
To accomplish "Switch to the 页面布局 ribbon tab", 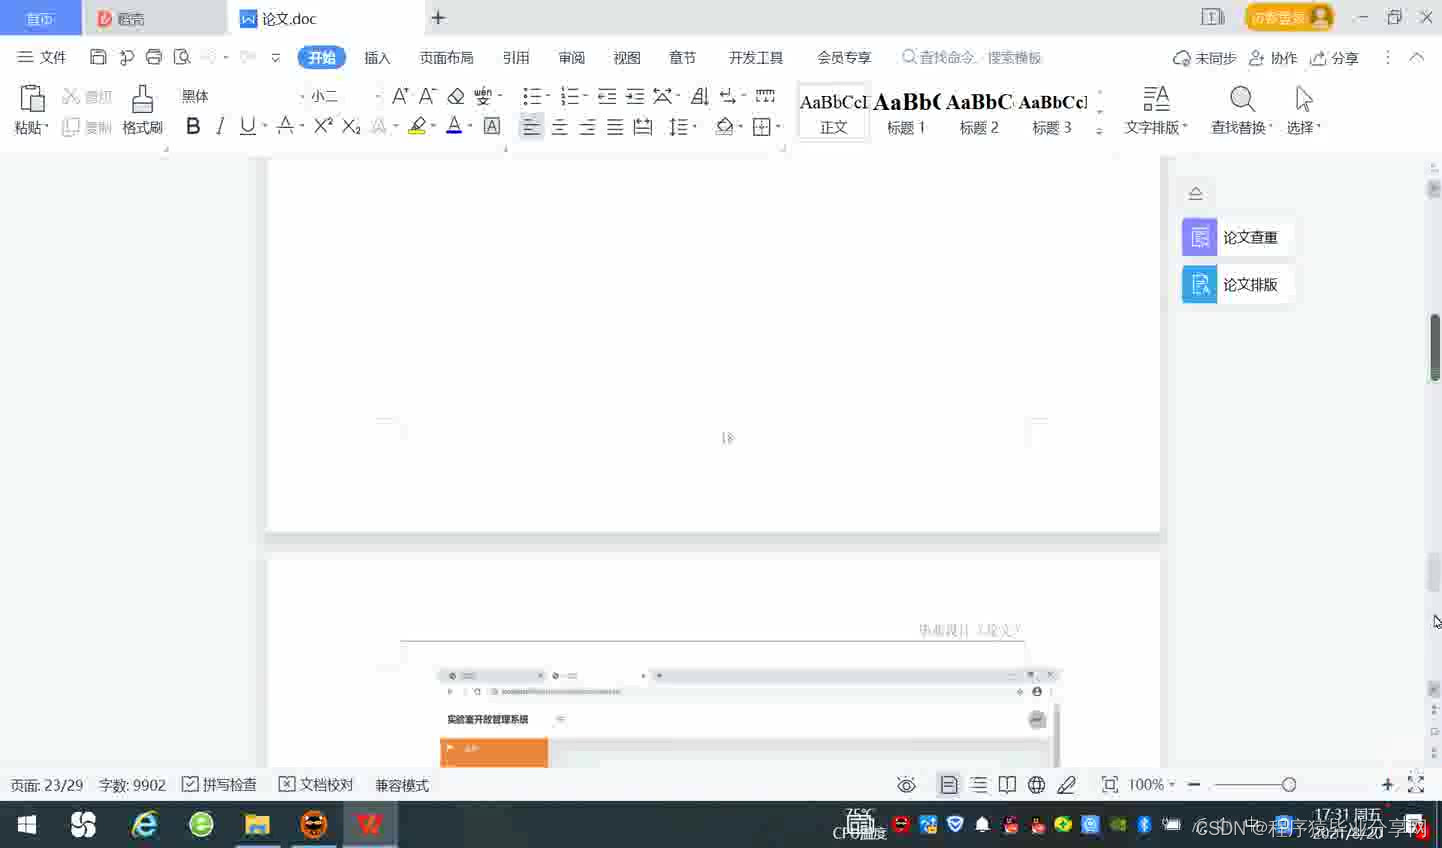I will 446,57.
